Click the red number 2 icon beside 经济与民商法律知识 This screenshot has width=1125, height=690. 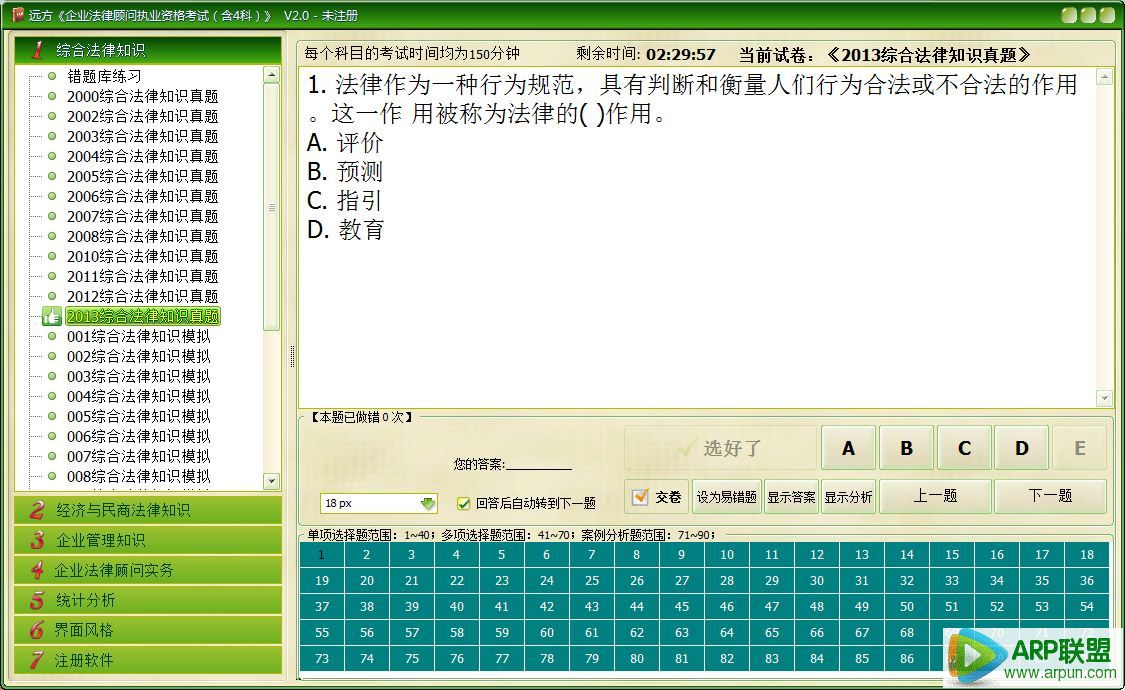click(x=37, y=510)
